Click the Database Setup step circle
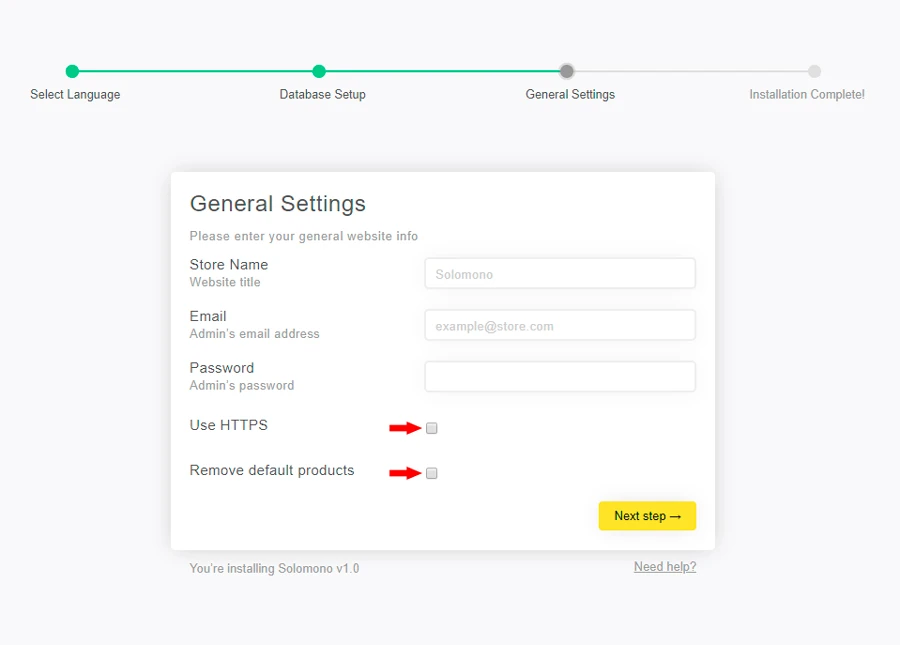Image resolution: width=900 pixels, height=645 pixels. pyautogui.click(x=319, y=71)
